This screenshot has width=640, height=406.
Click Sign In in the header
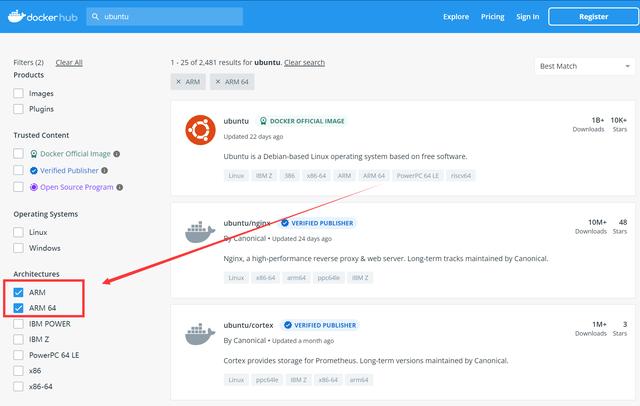(x=527, y=17)
